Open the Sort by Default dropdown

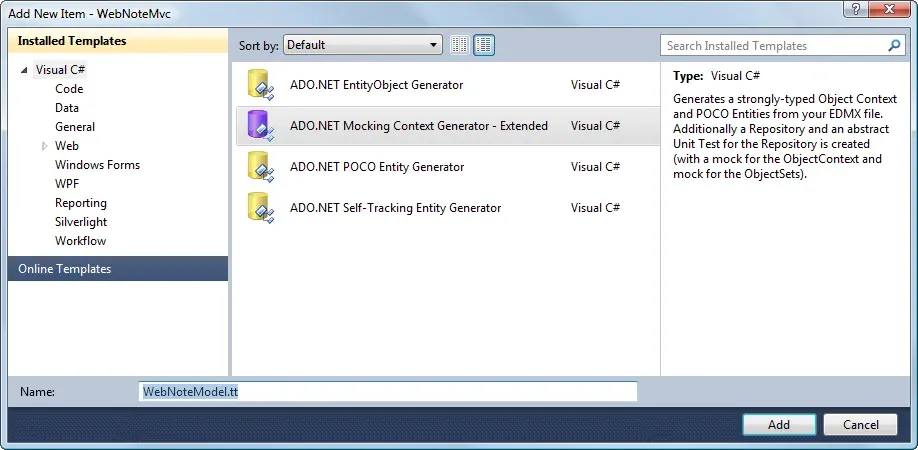[362, 45]
